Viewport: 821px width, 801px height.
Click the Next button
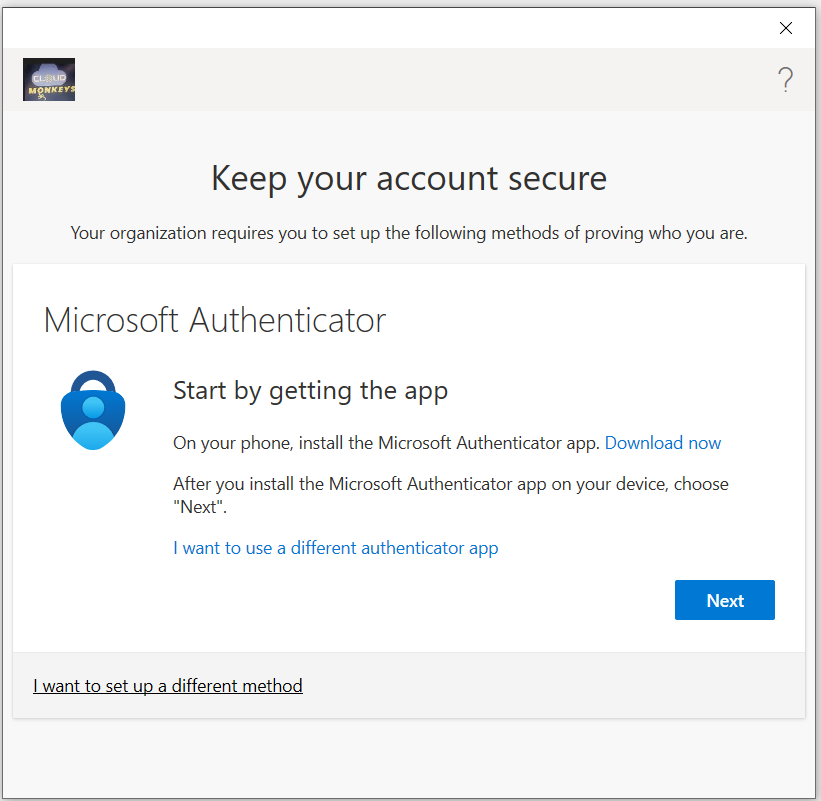click(725, 600)
